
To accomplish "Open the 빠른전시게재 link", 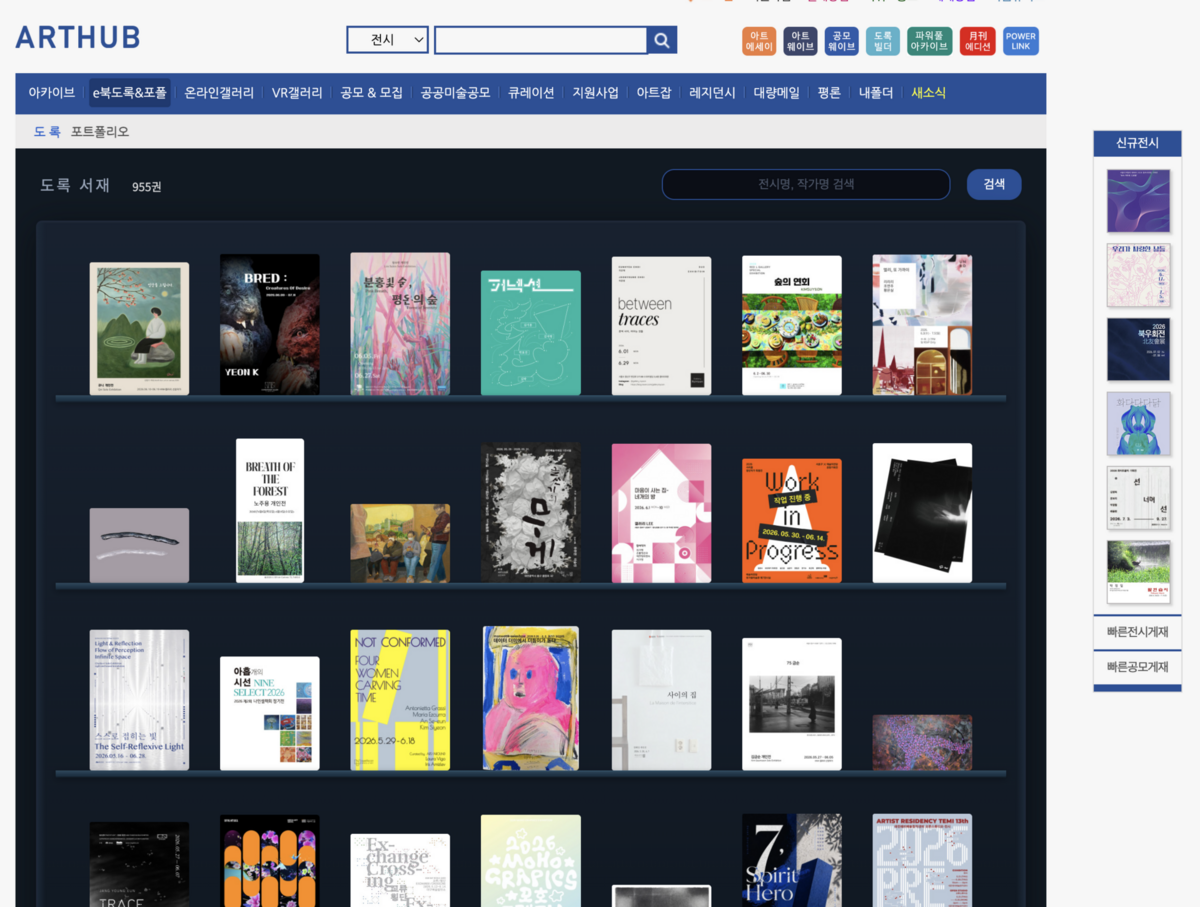I will 1137,632.
